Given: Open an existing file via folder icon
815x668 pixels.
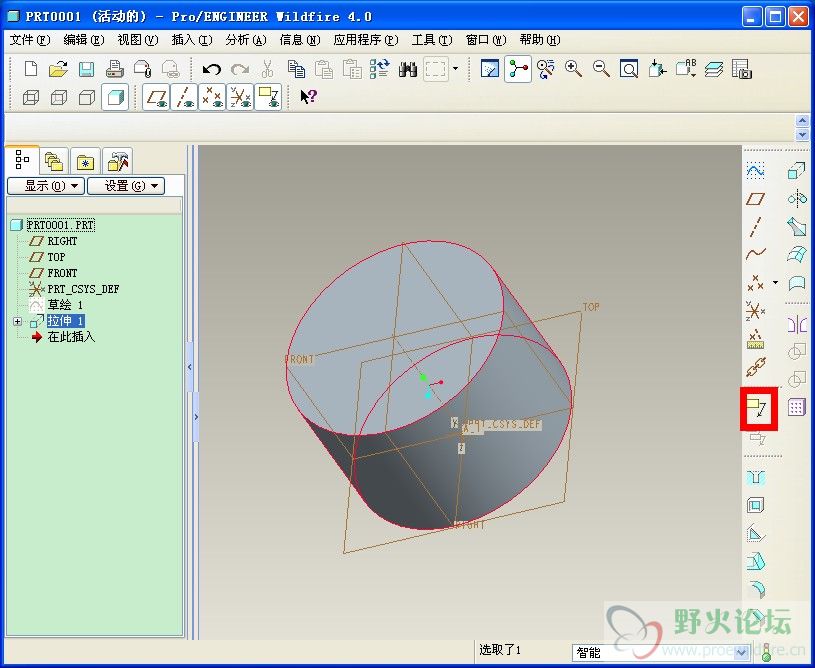Looking at the screenshot, I should point(59,69).
